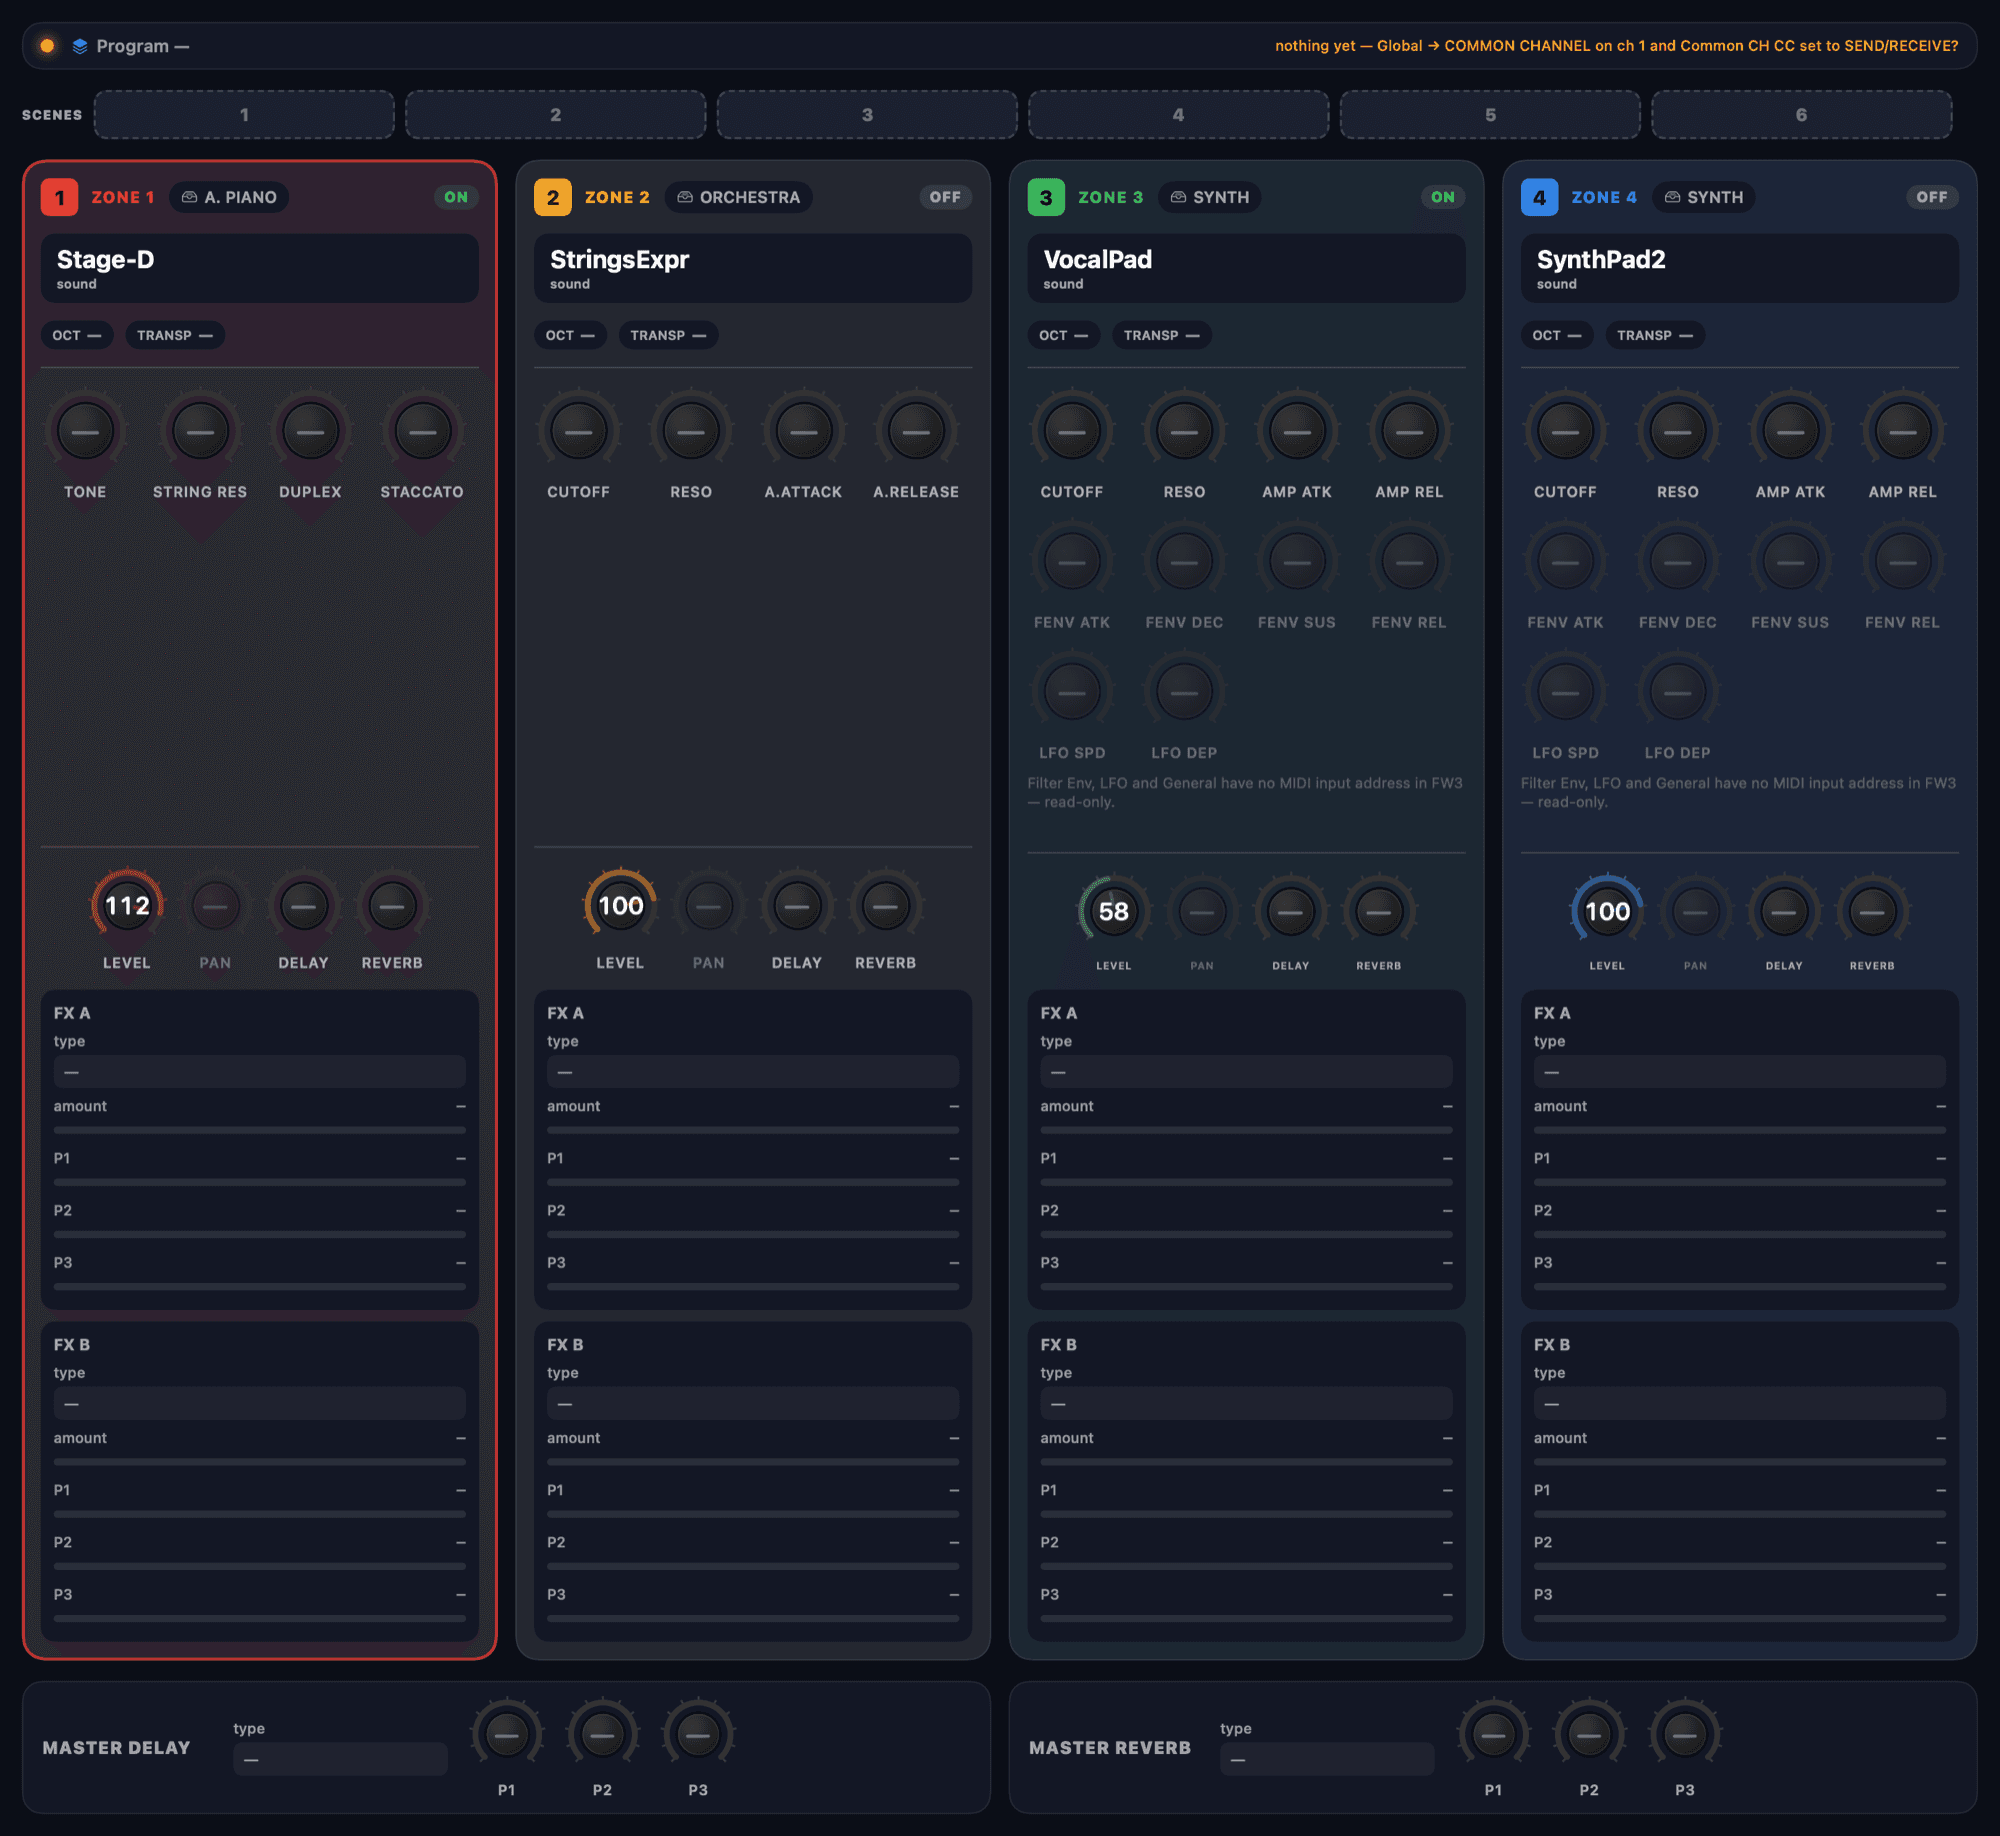Image resolution: width=2000 pixels, height=1836 pixels.
Task: Select Scene 4 slot
Action: click(x=1179, y=114)
